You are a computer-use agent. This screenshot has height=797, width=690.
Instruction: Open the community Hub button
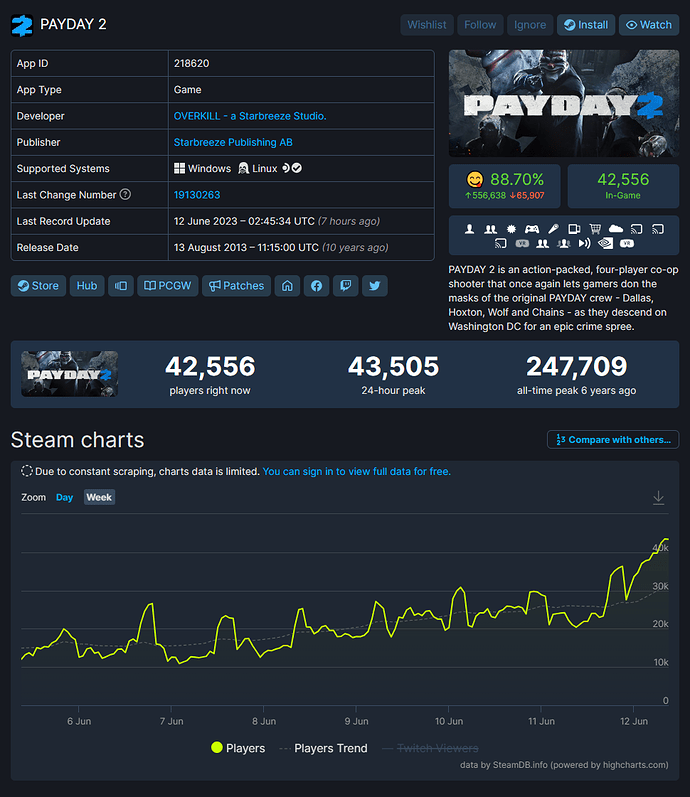coord(87,286)
